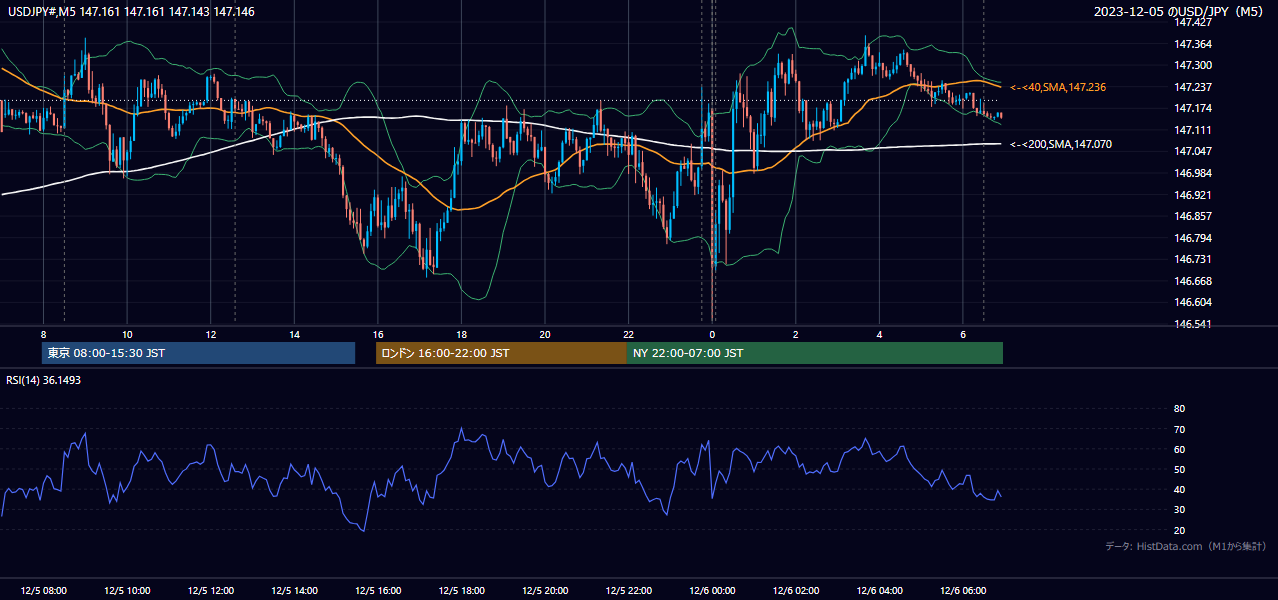Click price axis label 147.364

[x=1193, y=44]
